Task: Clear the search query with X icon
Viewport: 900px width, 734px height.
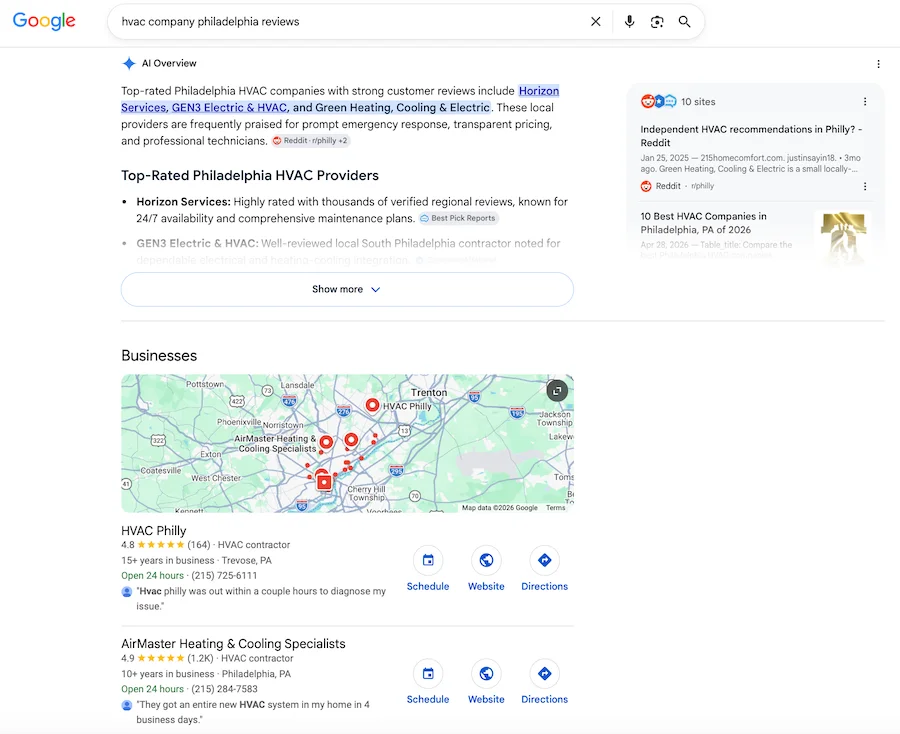Action: click(x=596, y=22)
